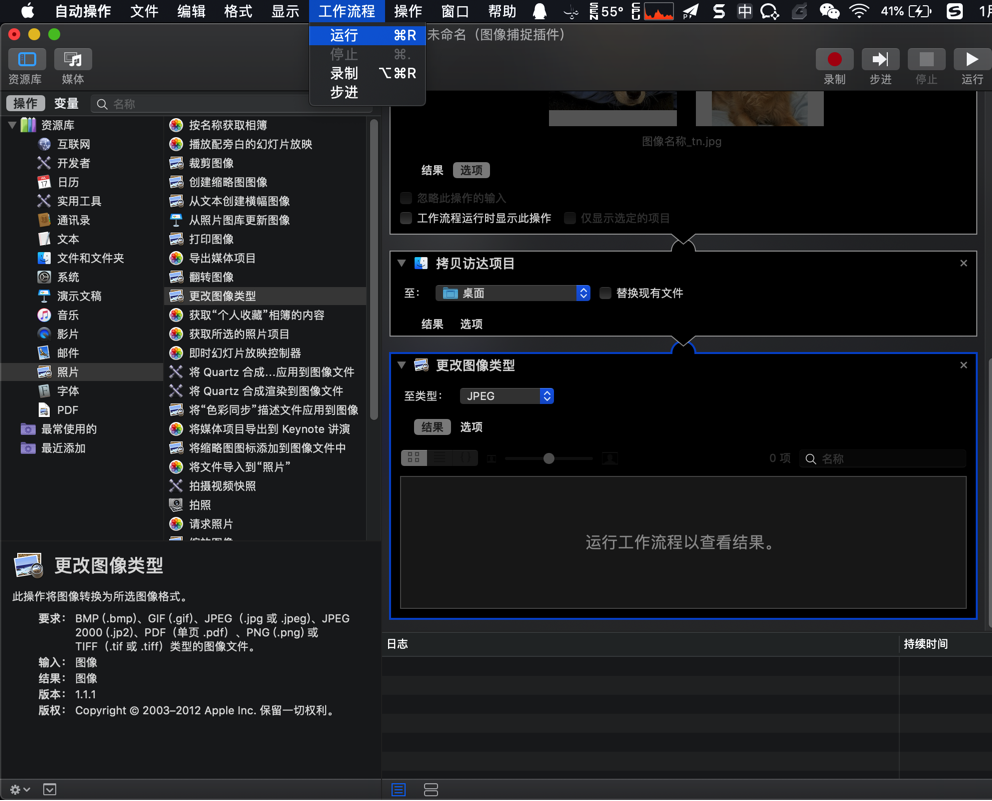Screen dimensions: 992x801
Task: Open WeChat in the menu bar
Action: [x=829, y=11]
